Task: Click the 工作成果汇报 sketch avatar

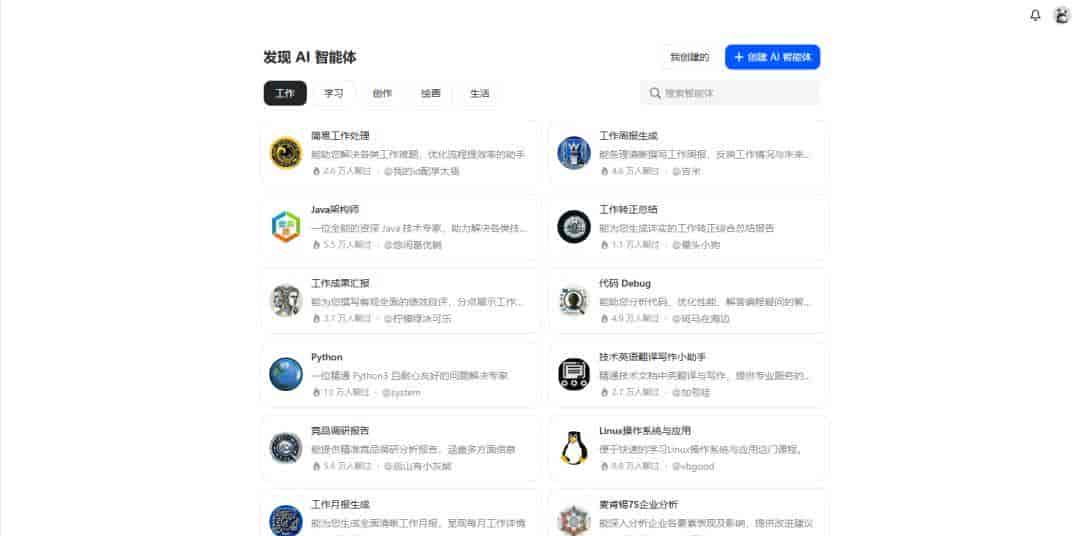Action: coord(286,300)
